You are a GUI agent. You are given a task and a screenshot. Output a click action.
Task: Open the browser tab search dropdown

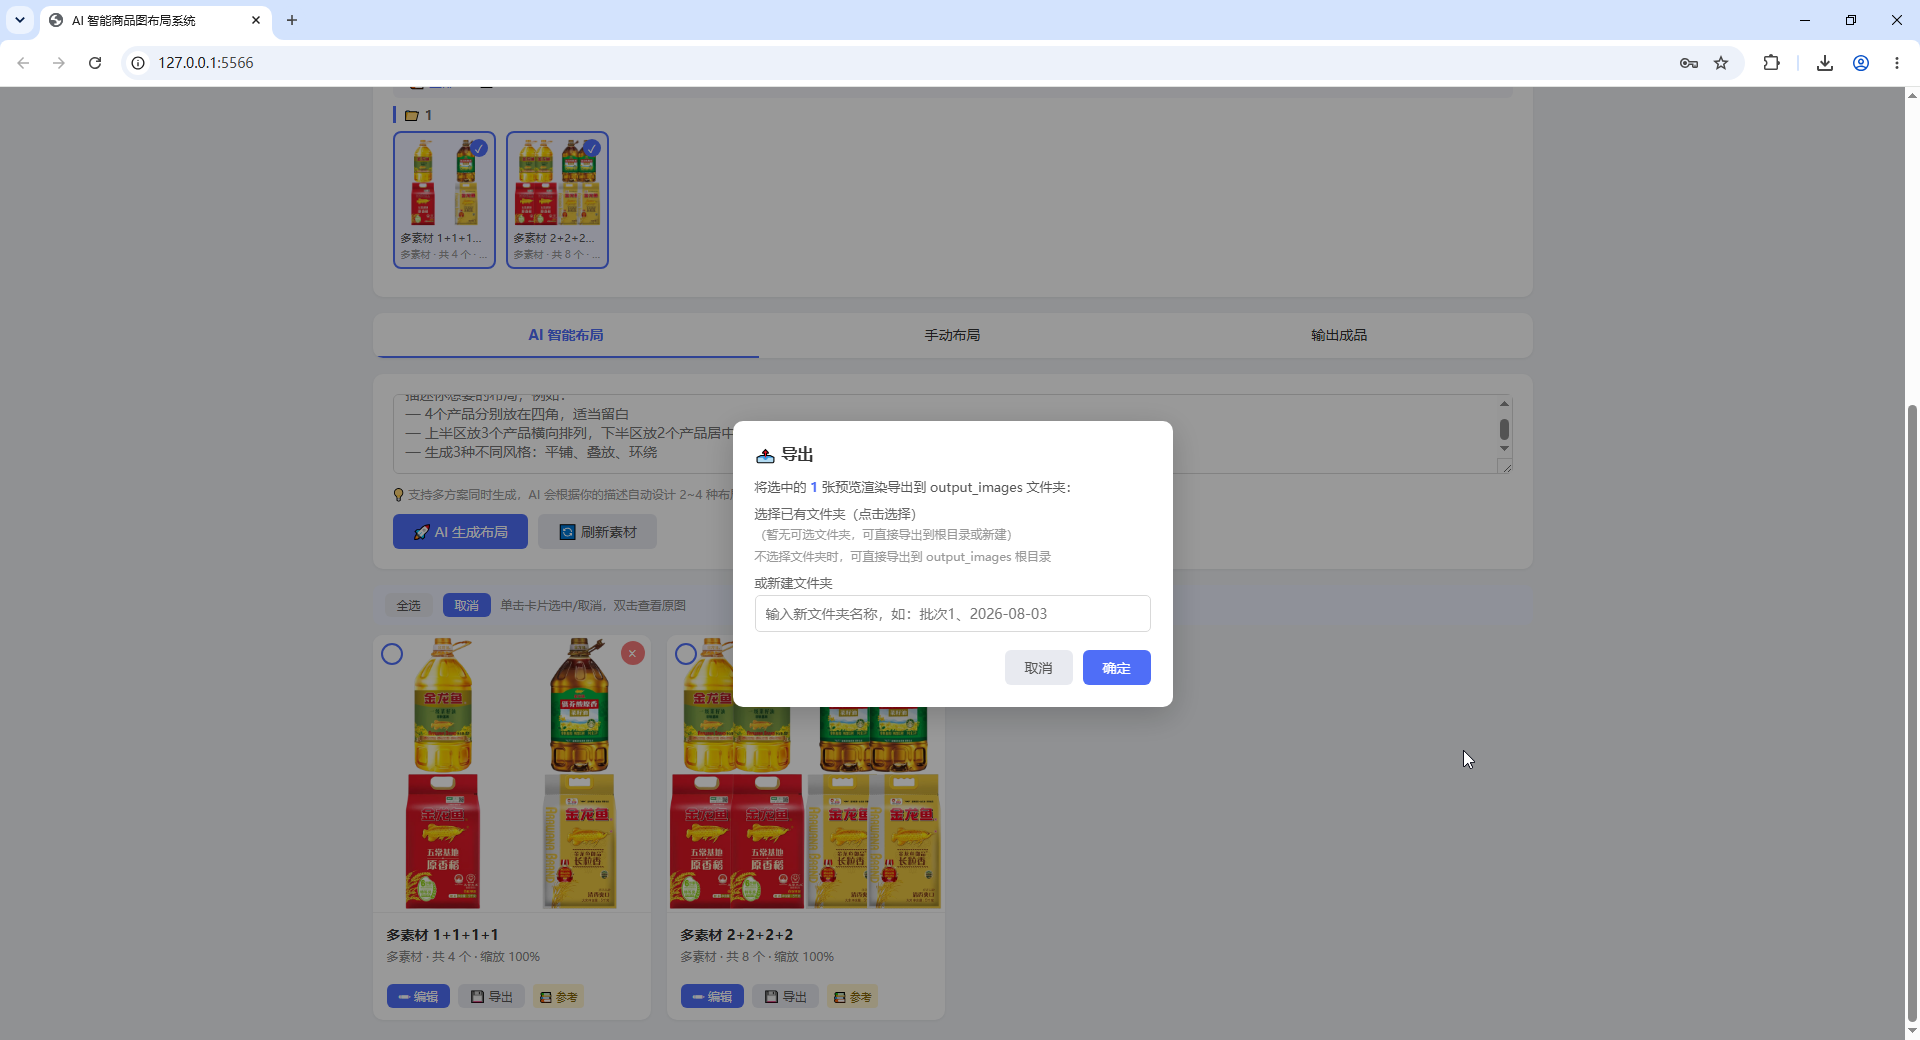(x=20, y=20)
